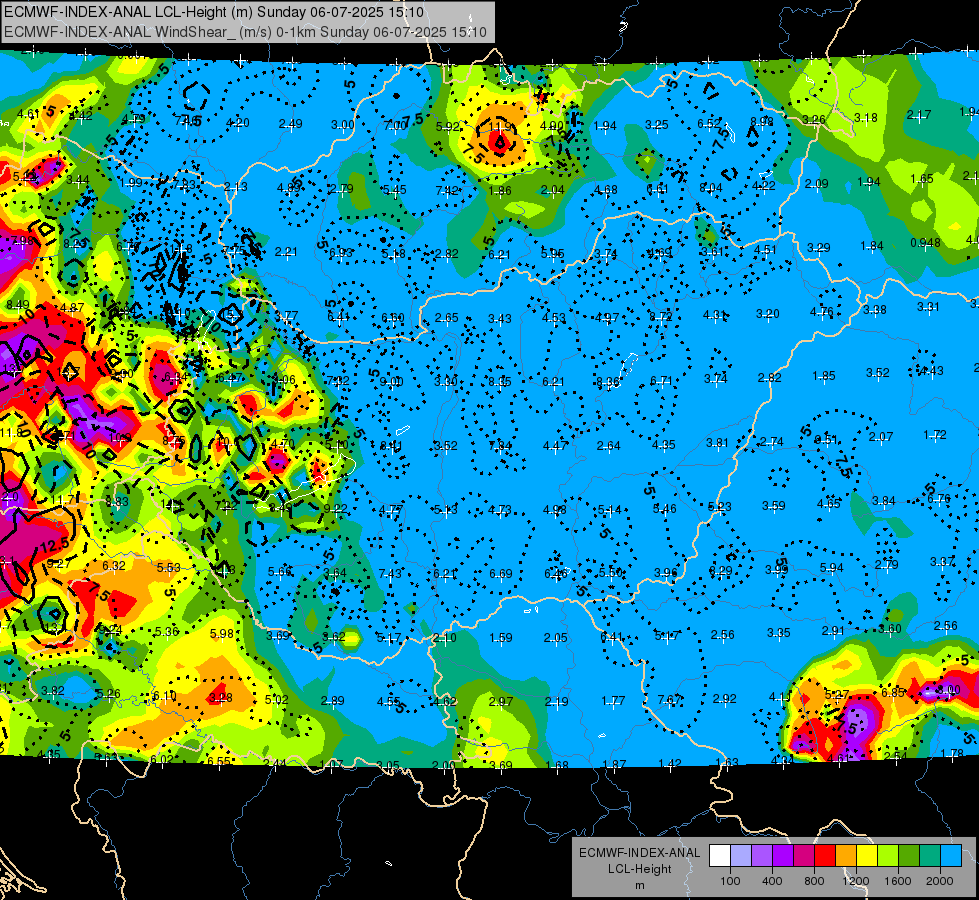Click the wind shear value 3.18

pos(866,117)
